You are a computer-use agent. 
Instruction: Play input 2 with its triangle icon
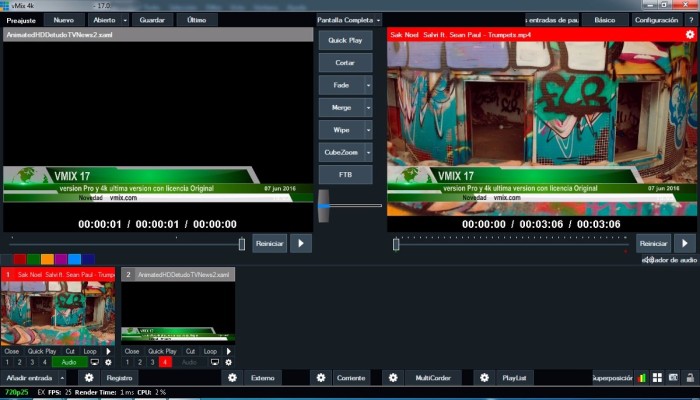[x=229, y=351]
